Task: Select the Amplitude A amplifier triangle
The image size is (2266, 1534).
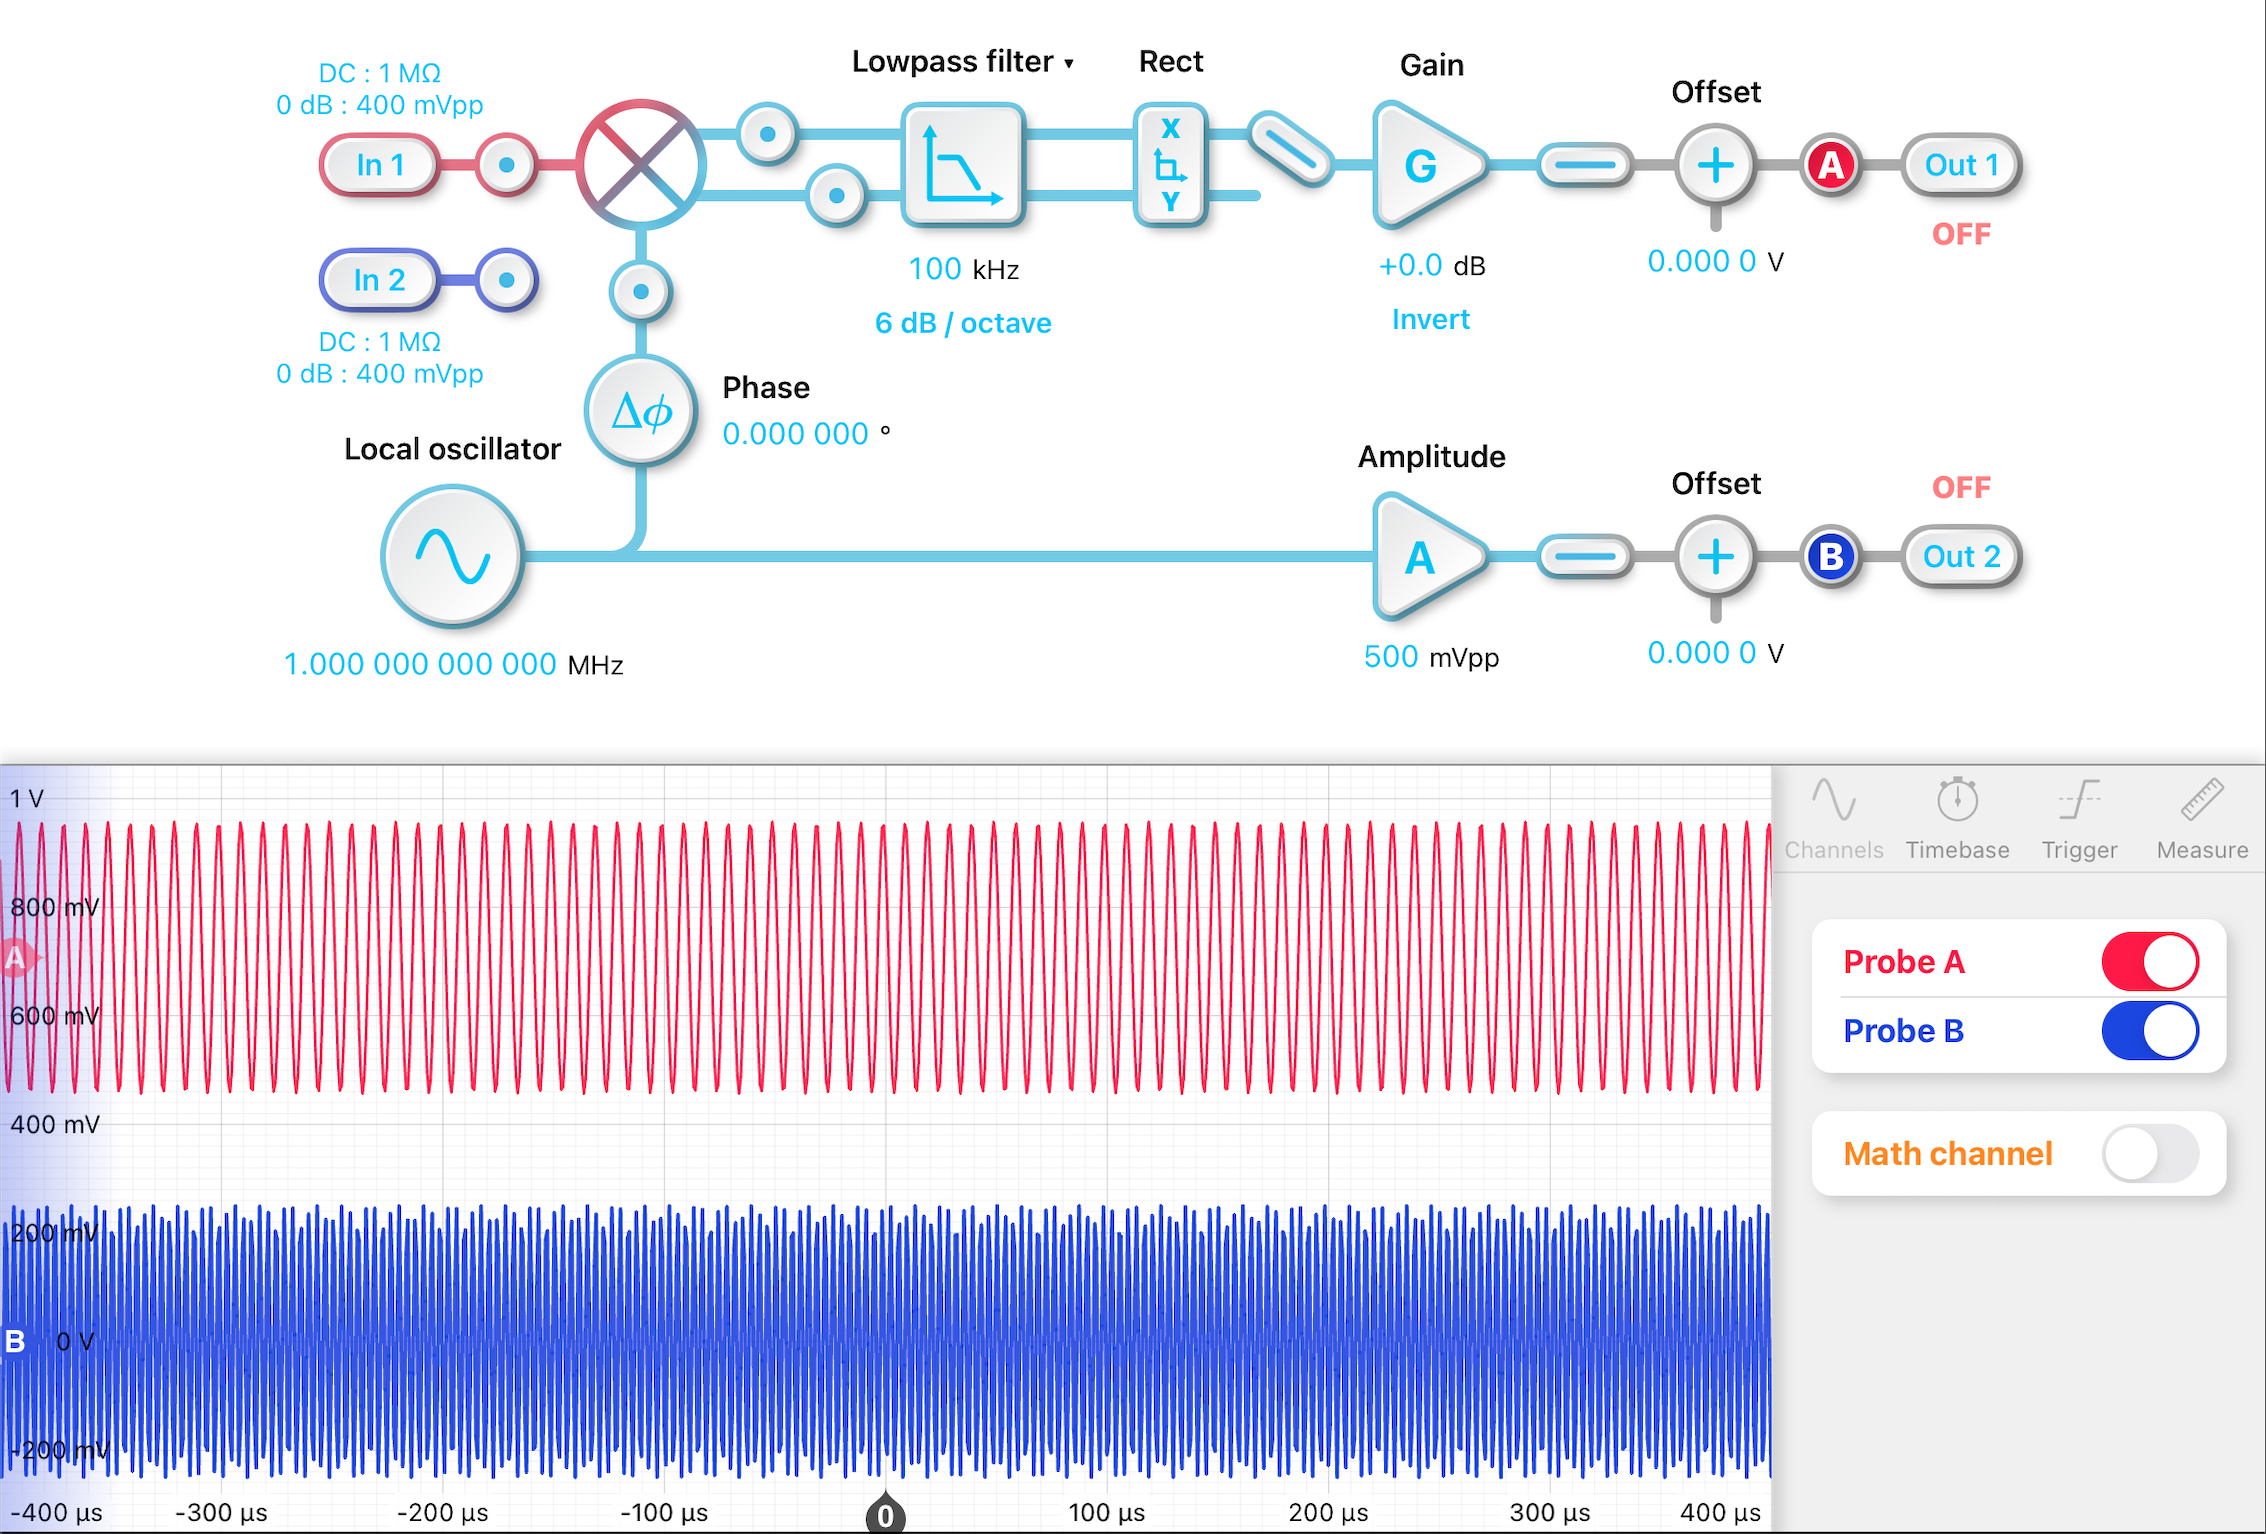Action: [x=1430, y=556]
